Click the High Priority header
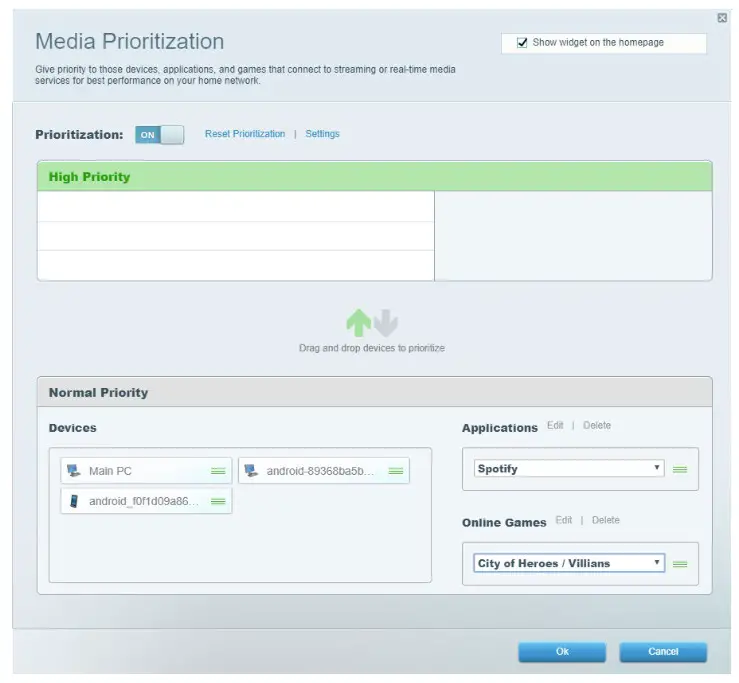The image size is (739, 683). [x=375, y=177]
